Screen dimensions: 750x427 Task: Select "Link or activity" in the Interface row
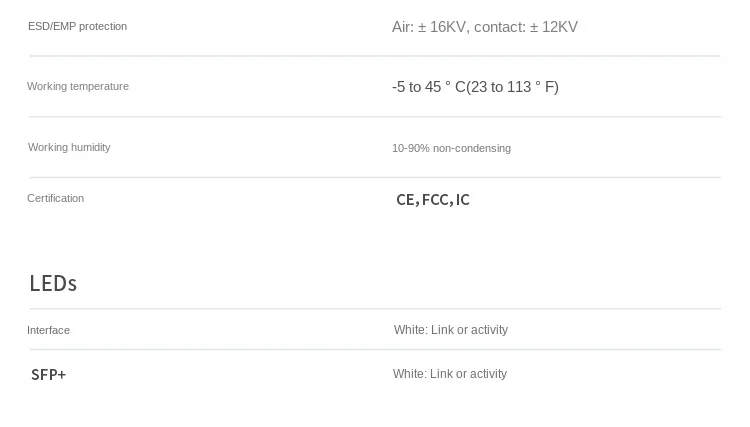click(469, 330)
